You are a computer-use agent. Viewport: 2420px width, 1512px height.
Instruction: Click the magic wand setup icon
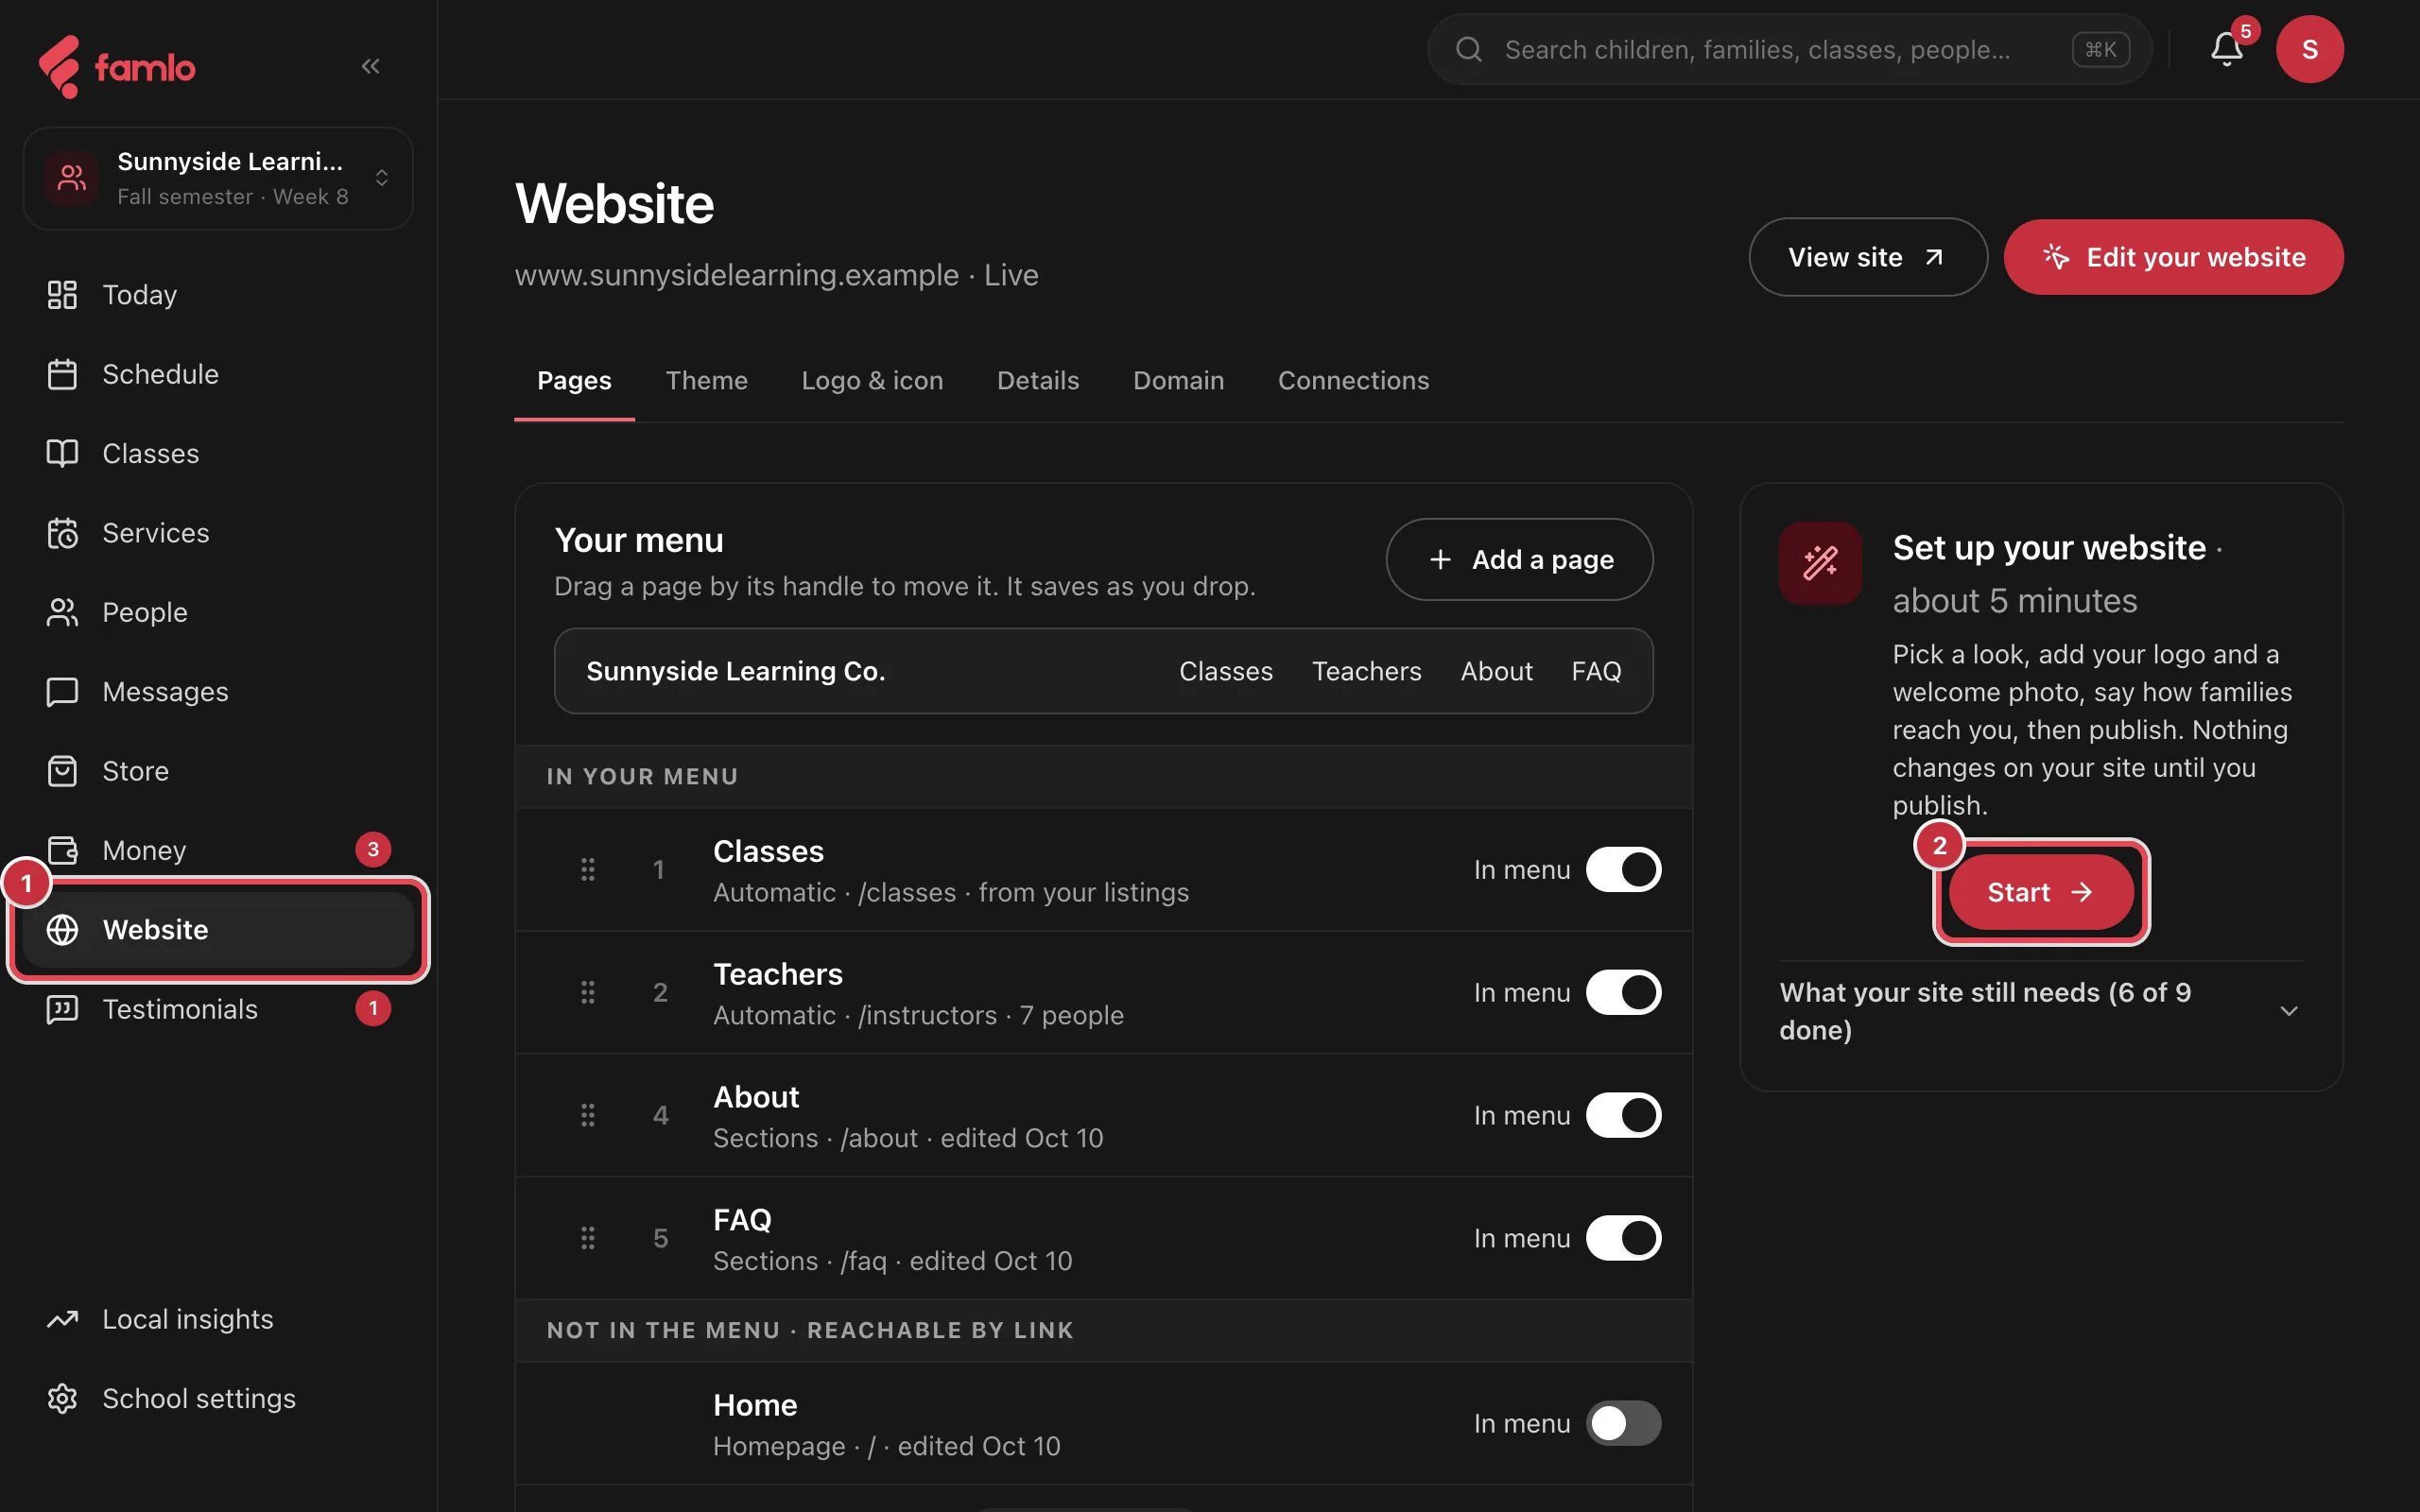1820,563
